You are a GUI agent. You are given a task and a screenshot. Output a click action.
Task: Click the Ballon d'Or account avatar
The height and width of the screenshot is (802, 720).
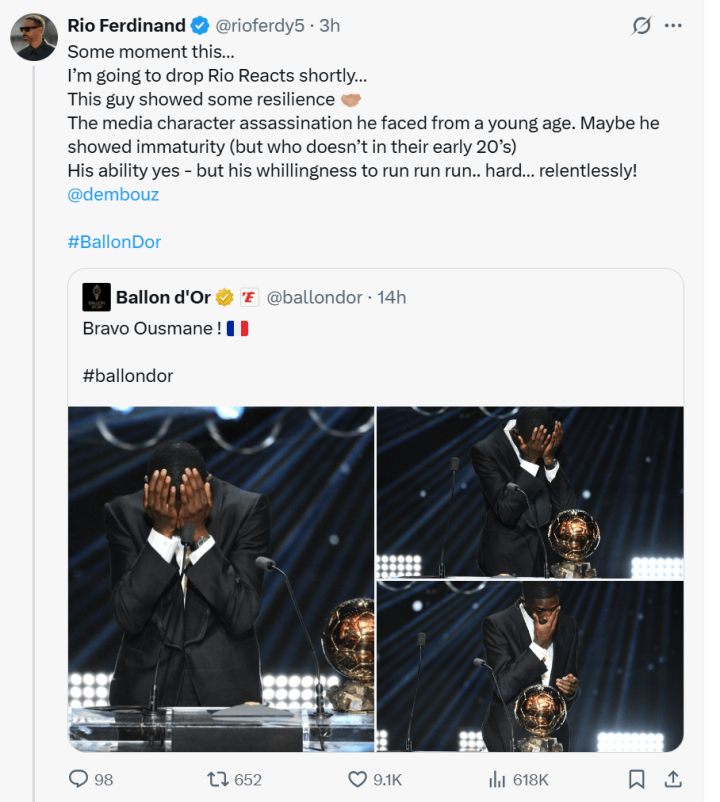pos(97,297)
